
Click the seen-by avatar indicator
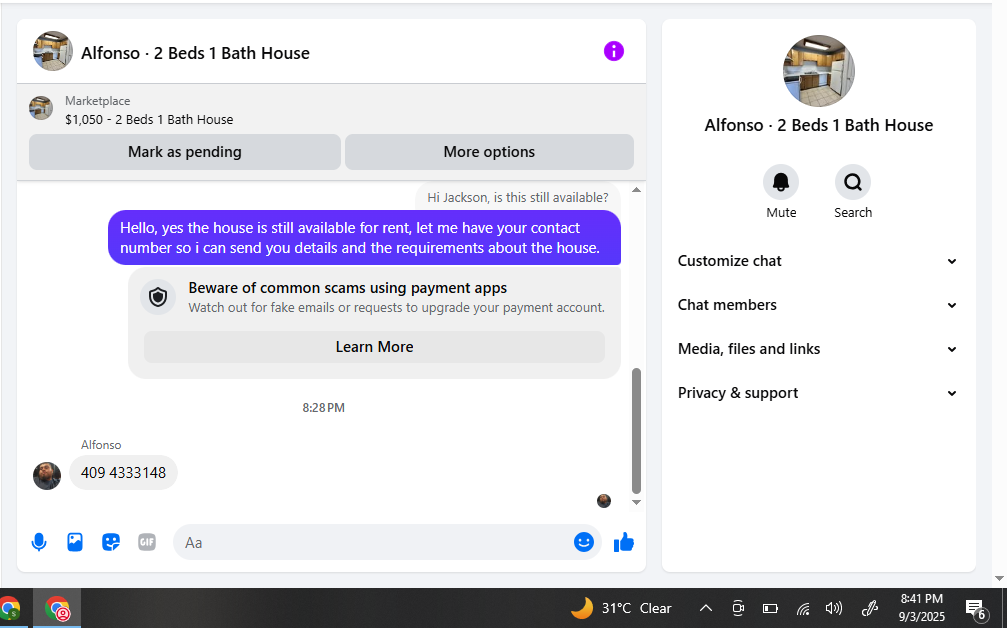[604, 501]
